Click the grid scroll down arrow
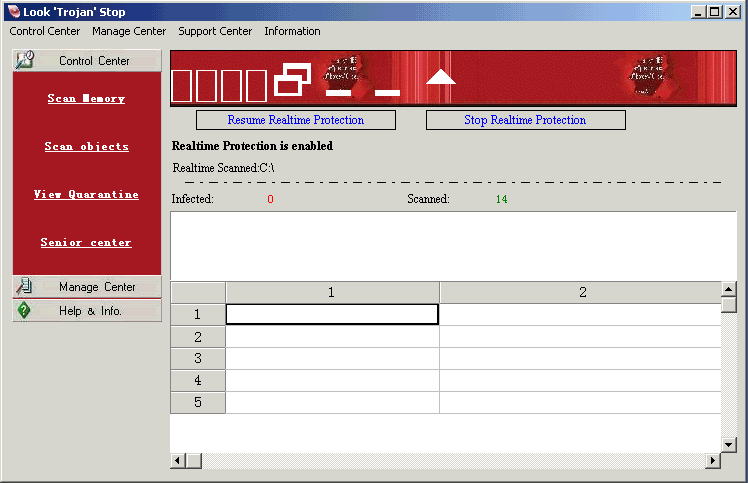Viewport: 748px width, 483px height. pyautogui.click(x=728, y=445)
